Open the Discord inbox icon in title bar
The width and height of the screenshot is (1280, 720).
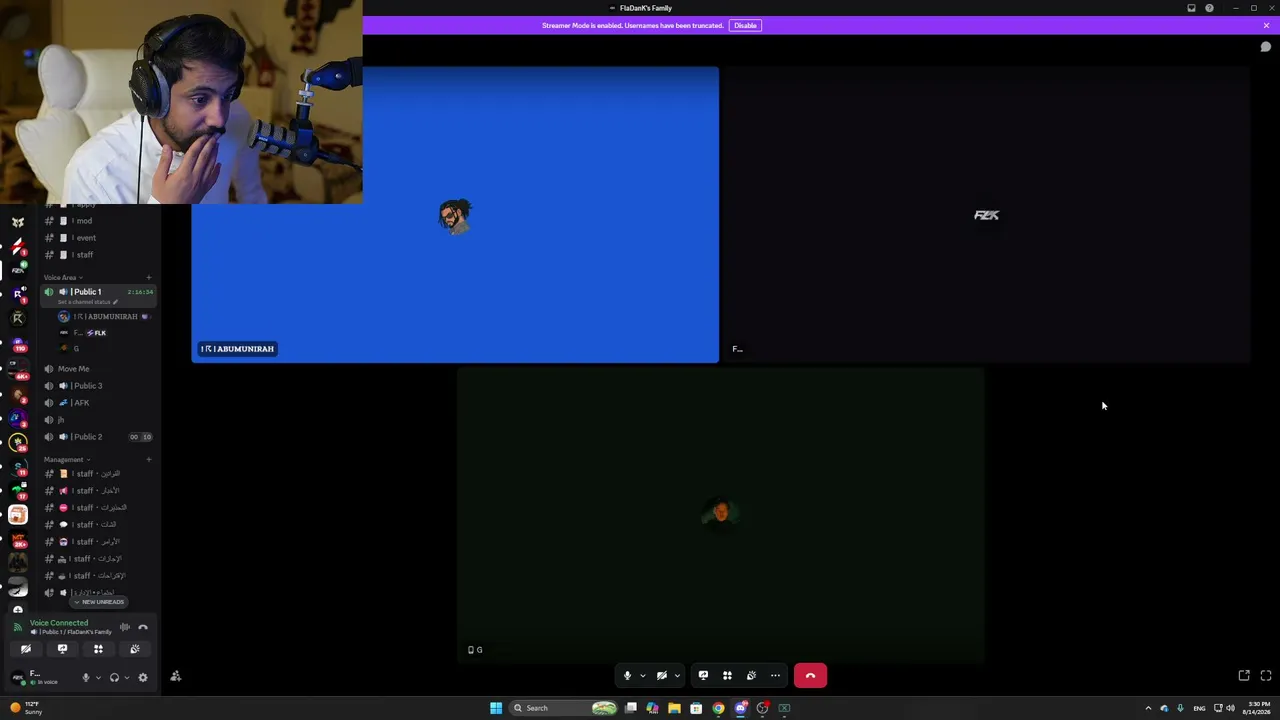[x=1191, y=8]
